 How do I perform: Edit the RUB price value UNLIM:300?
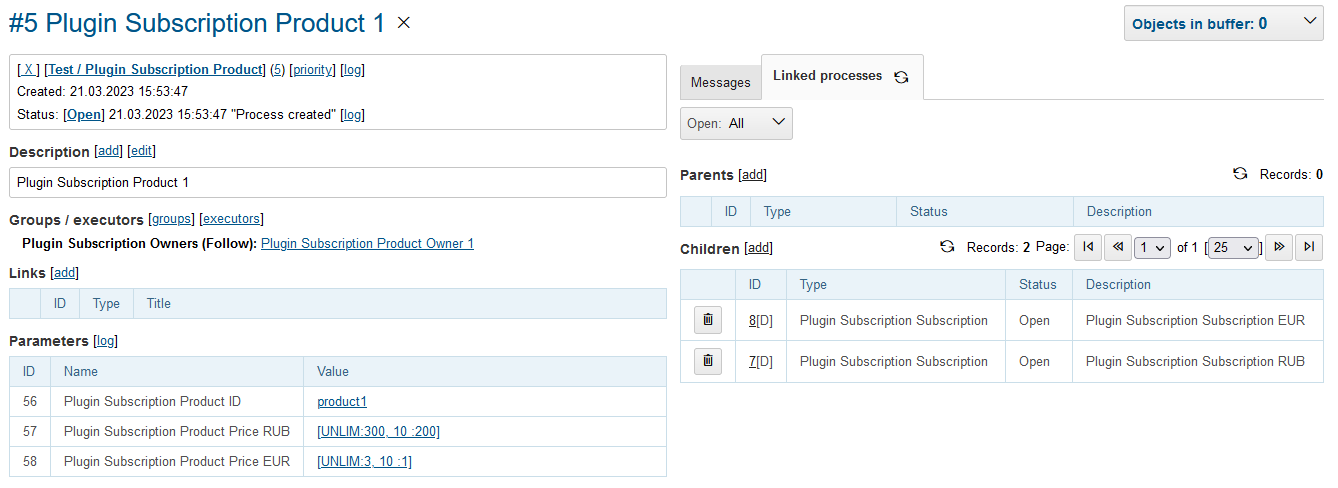point(378,432)
